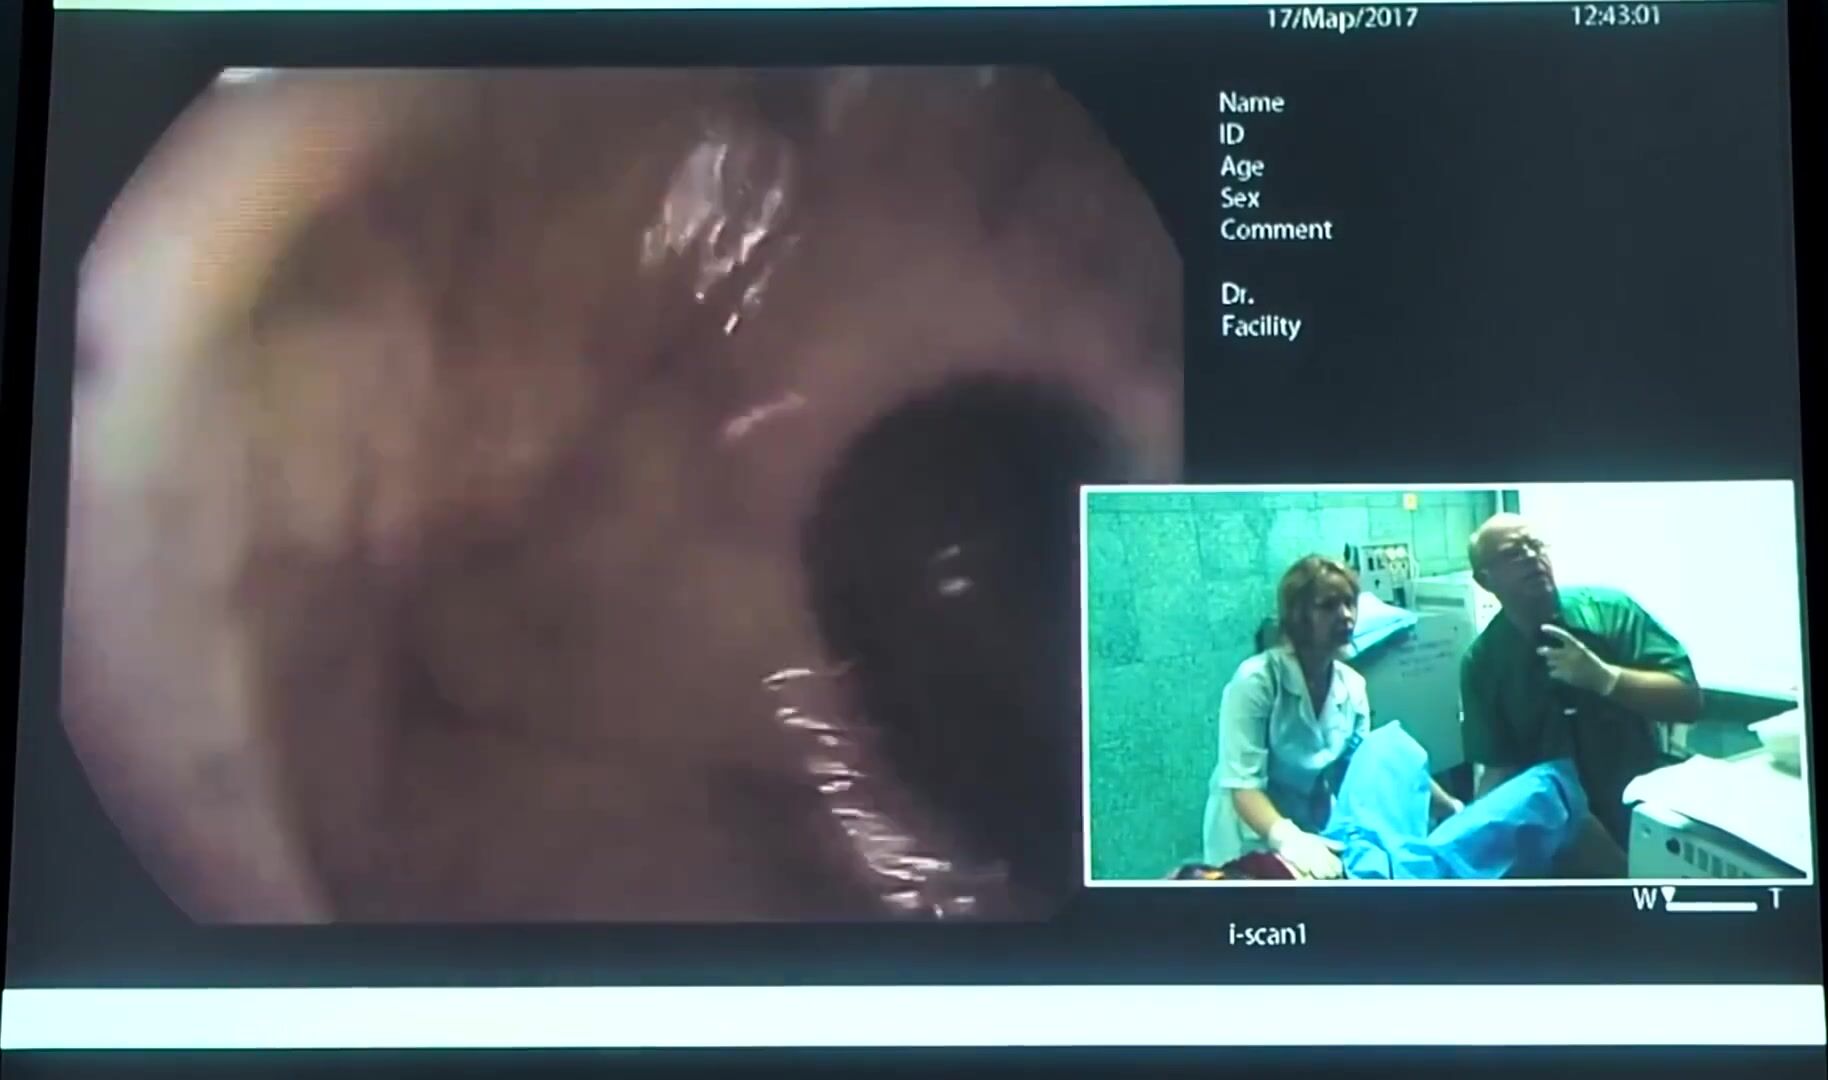Click the dark lumen in endoscopic view
The width and height of the screenshot is (1828, 1080).
click(950, 540)
